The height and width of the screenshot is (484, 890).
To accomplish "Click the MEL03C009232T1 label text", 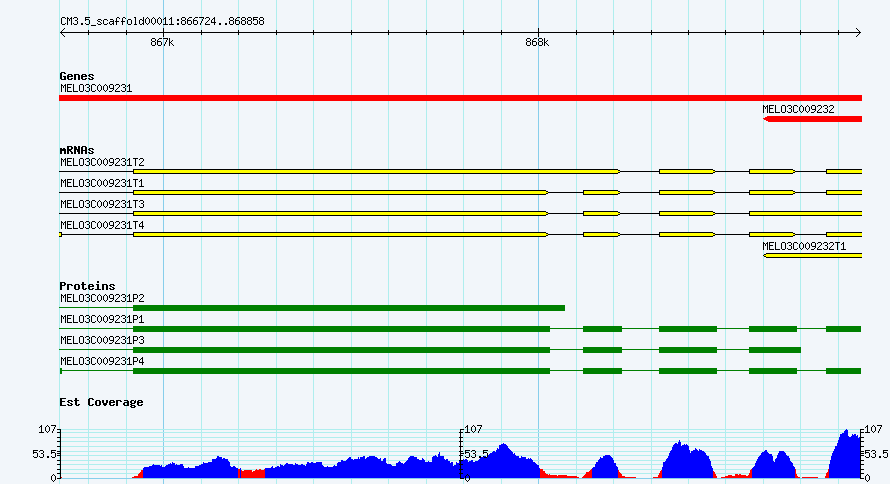I will [x=804, y=246].
